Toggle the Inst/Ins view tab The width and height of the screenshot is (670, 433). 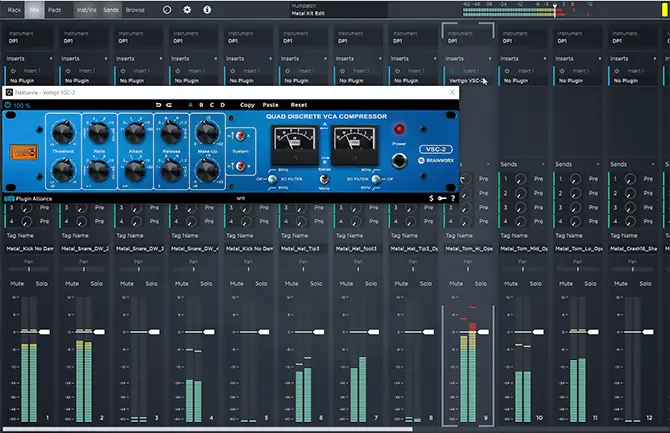[x=87, y=9]
